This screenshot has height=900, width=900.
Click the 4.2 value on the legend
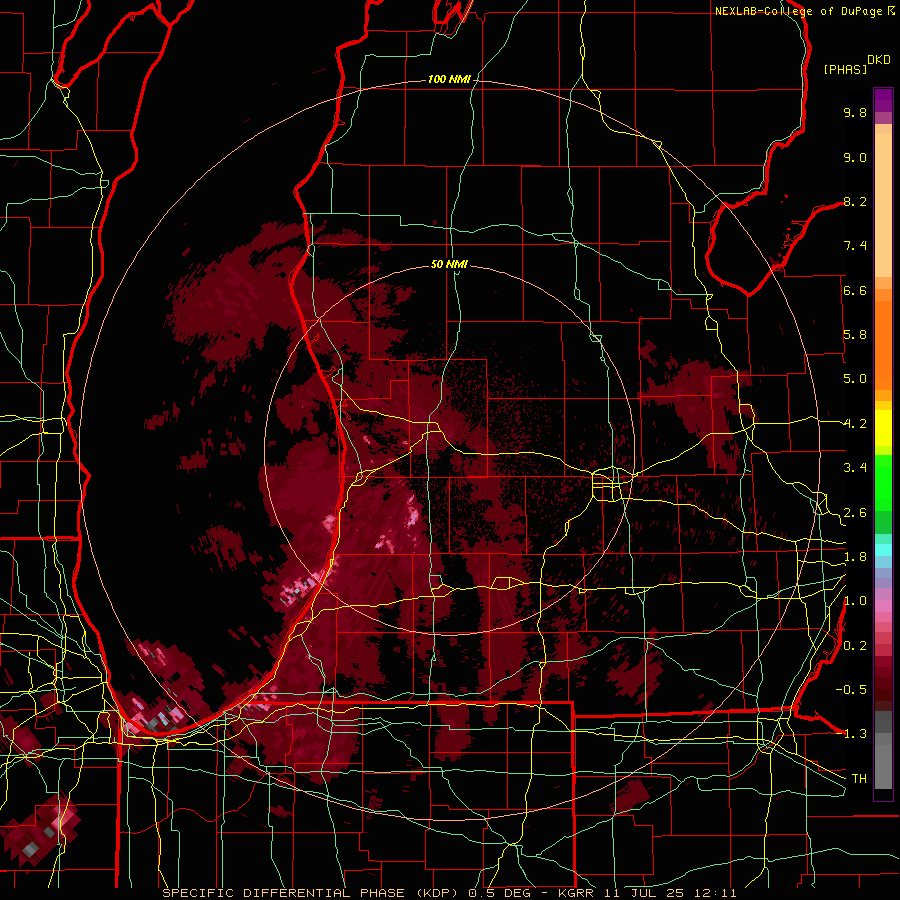click(x=855, y=424)
